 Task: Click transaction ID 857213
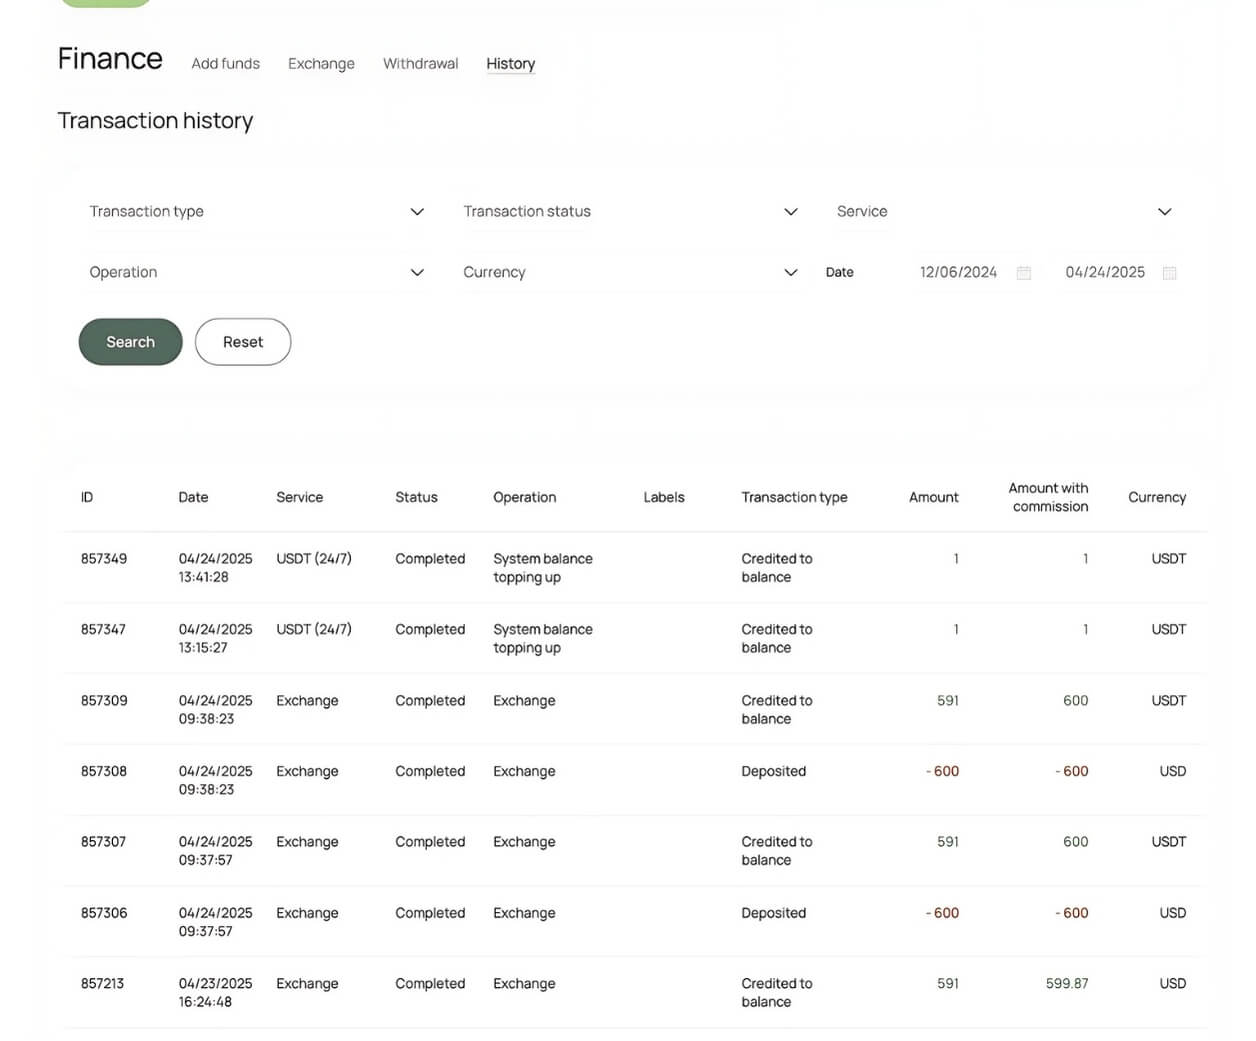click(102, 984)
